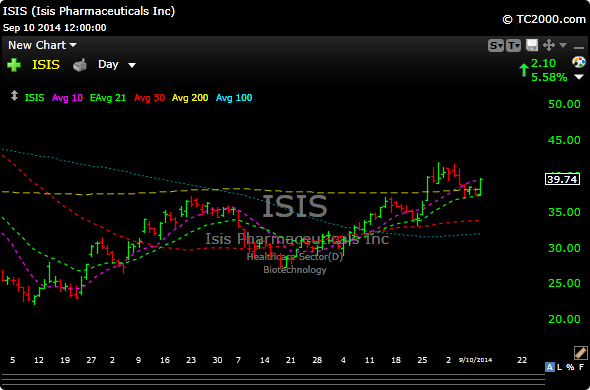Click the ISIS (Isis Pharmaceuticals Inc) title text
The width and height of the screenshot is (590, 390).
point(89,11)
